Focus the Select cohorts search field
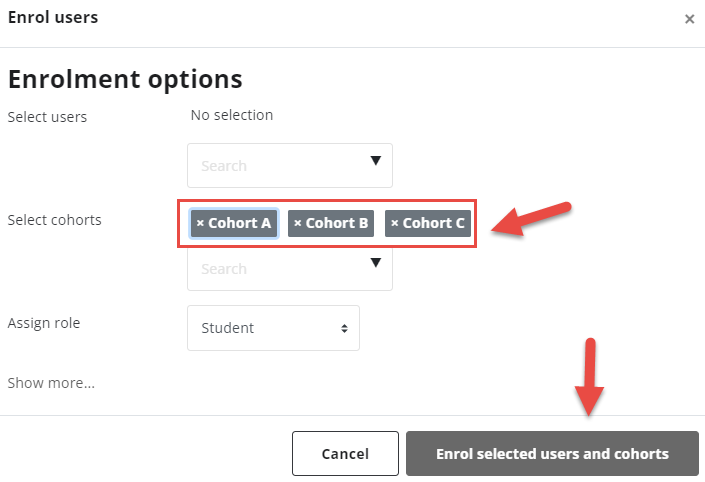Image resolution: width=705 pixels, height=482 pixels. click(x=290, y=269)
